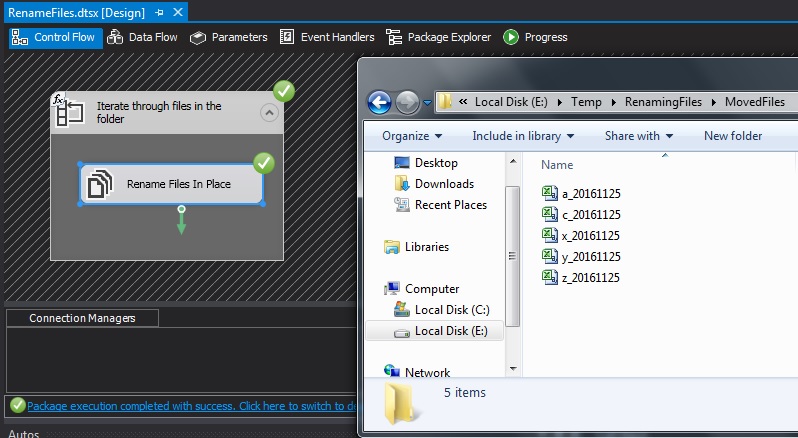Open the Package Explorer tab
This screenshot has width=798, height=438.
[x=439, y=38]
